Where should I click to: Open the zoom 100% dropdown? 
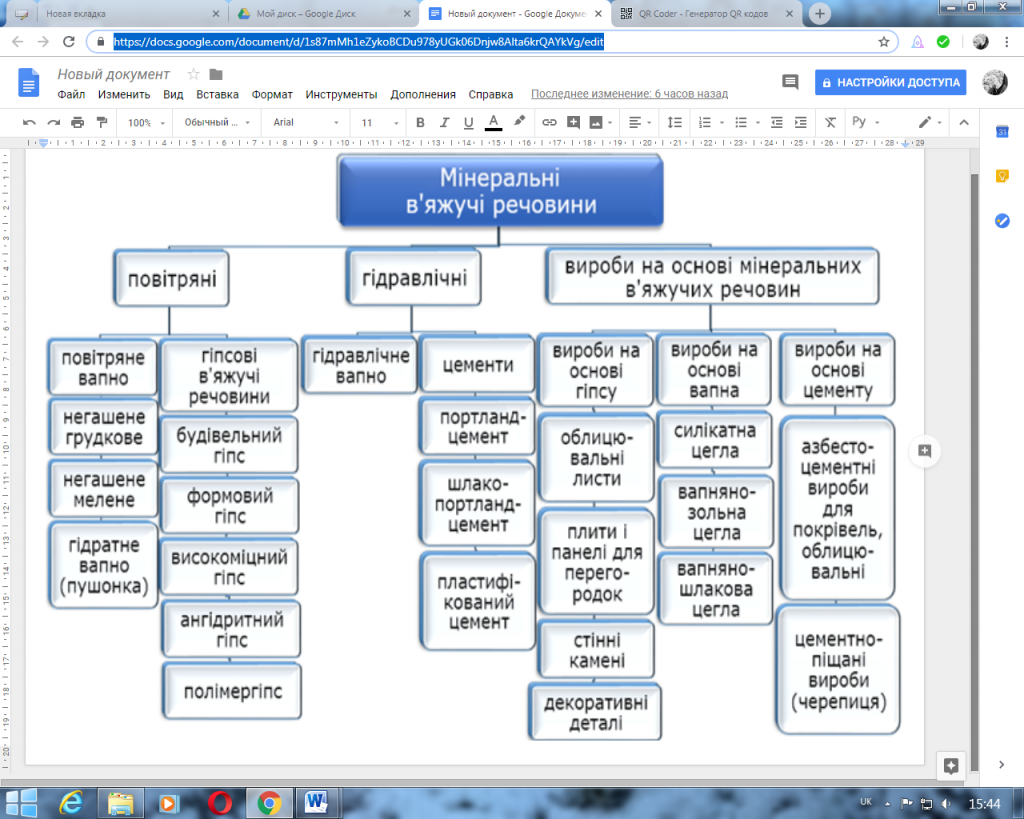tap(145, 122)
